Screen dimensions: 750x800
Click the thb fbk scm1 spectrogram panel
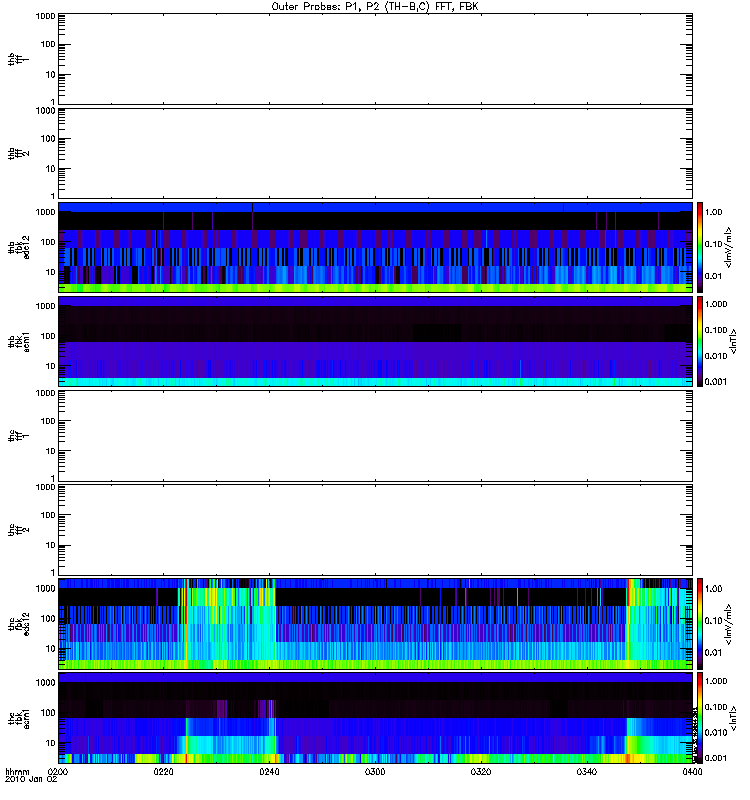375,341
